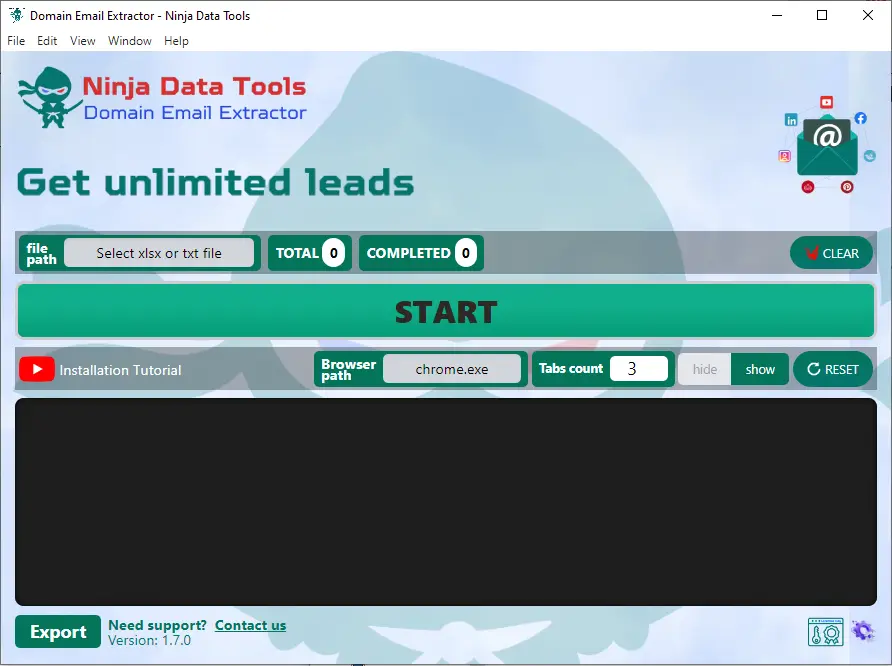Click the YouTube Installation Tutorial icon
This screenshot has height=666, width=892.
(x=37, y=370)
